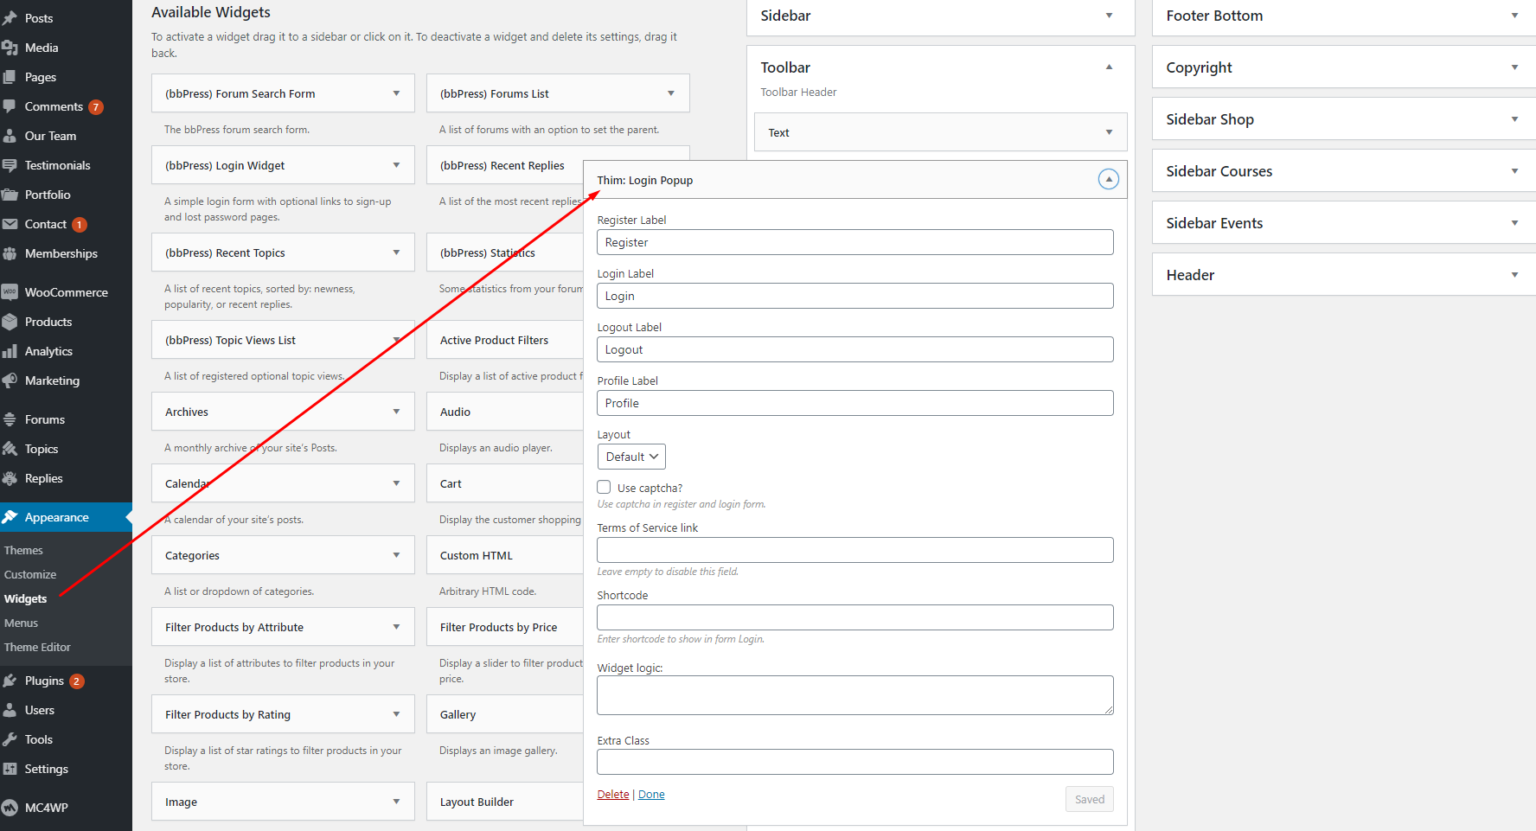
Task: Click the Replies icon in sidebar
Action: click(10, 479)
